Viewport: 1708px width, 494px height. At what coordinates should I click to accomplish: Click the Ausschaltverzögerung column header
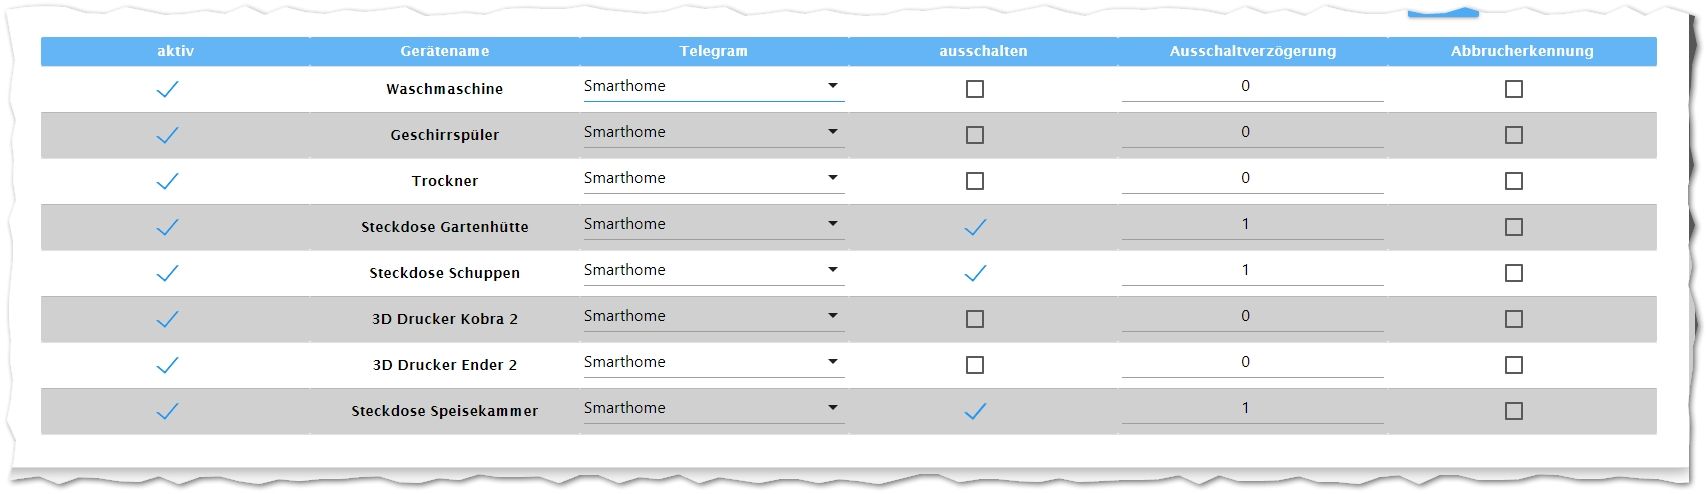coord(1253,51)
